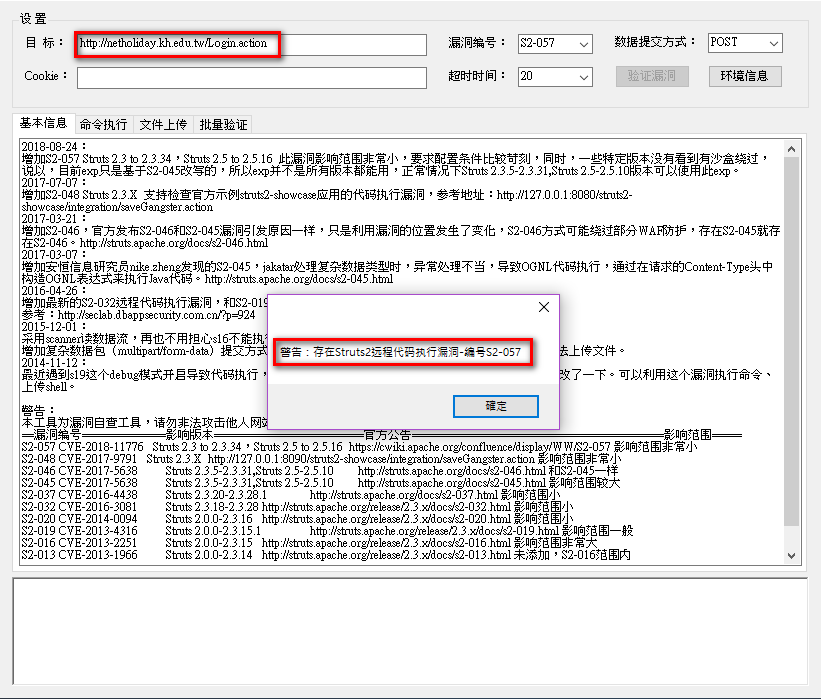The width and height of the screenshot is (821, 699).
Task: Click the S2-057 CVE-2018-11776 row
Action: click(x=359, y=447)
